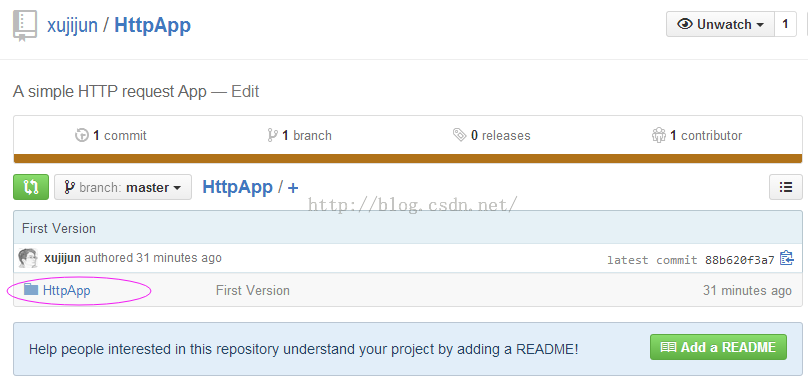Open the list view icon button
808x389 pixels.
(785, 187)
